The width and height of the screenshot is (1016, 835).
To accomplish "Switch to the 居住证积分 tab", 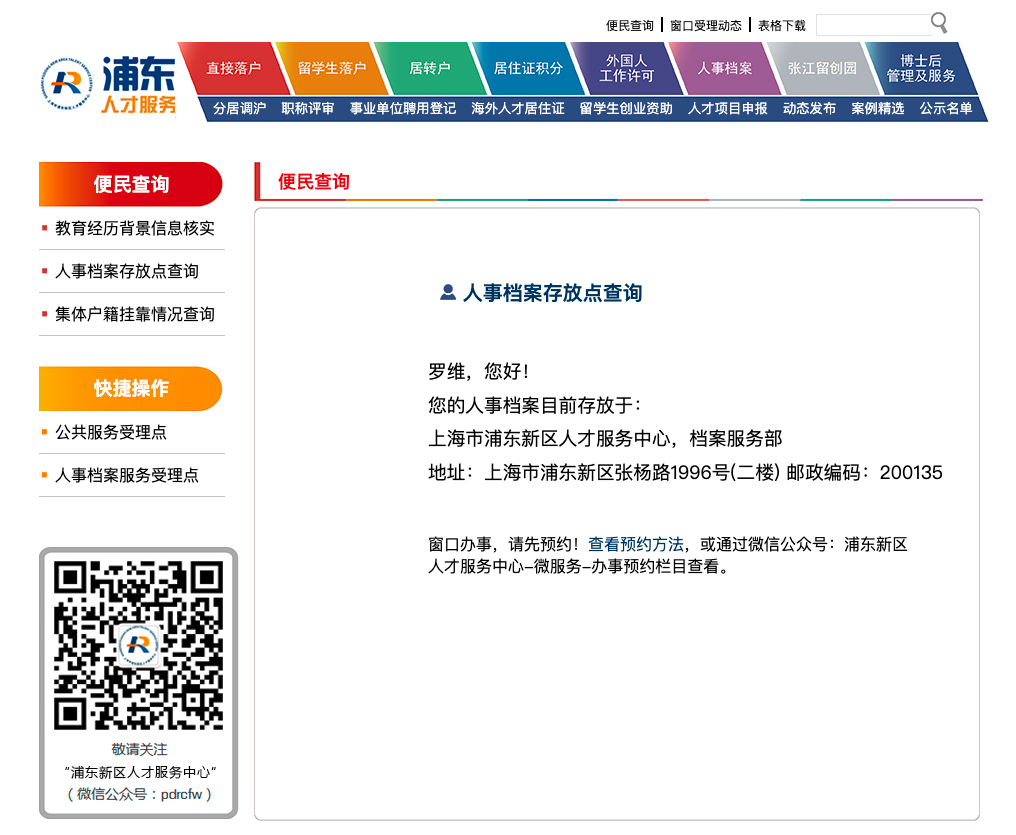I will 527,68.
